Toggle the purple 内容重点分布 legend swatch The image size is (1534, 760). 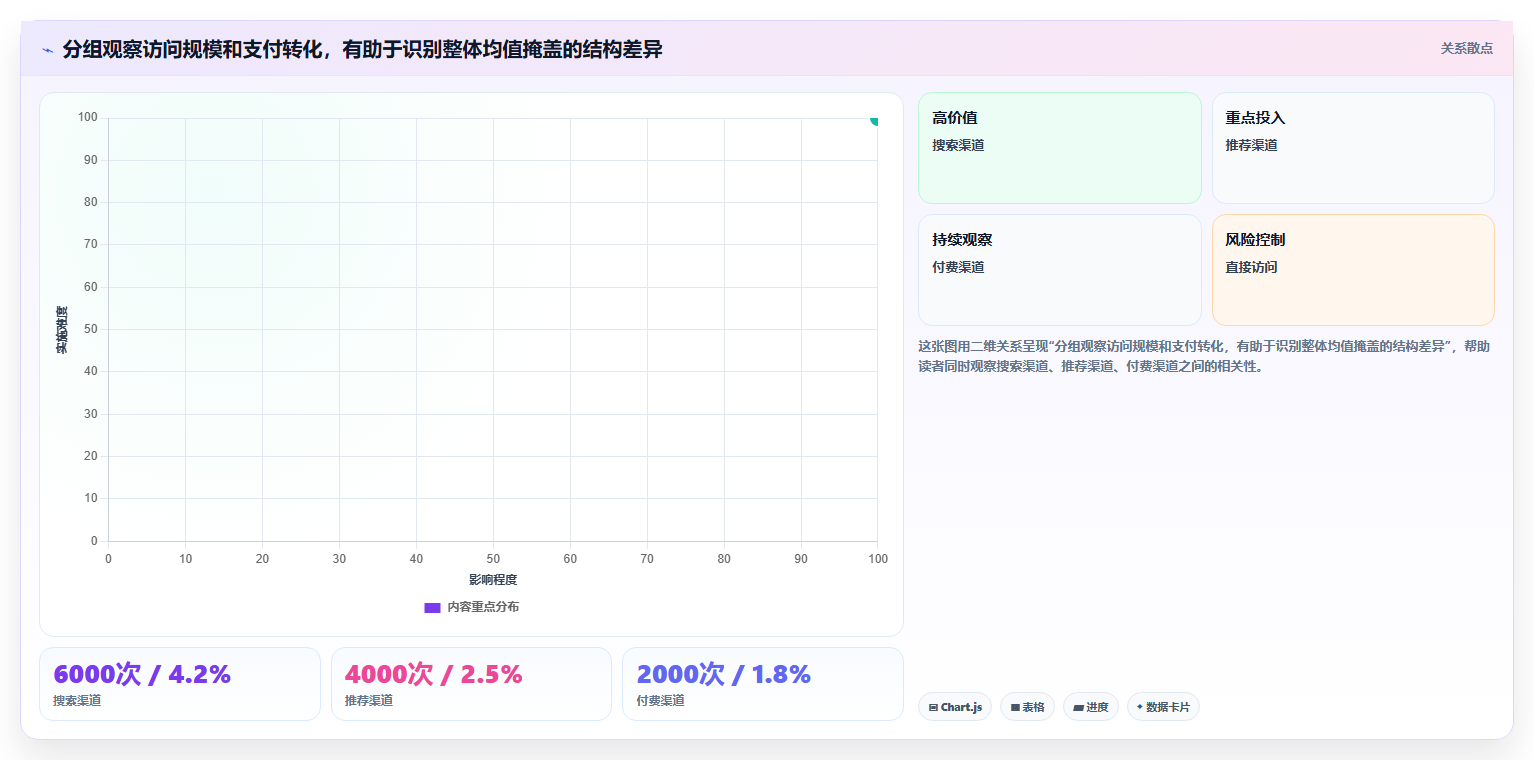click(x=432, y=607)
